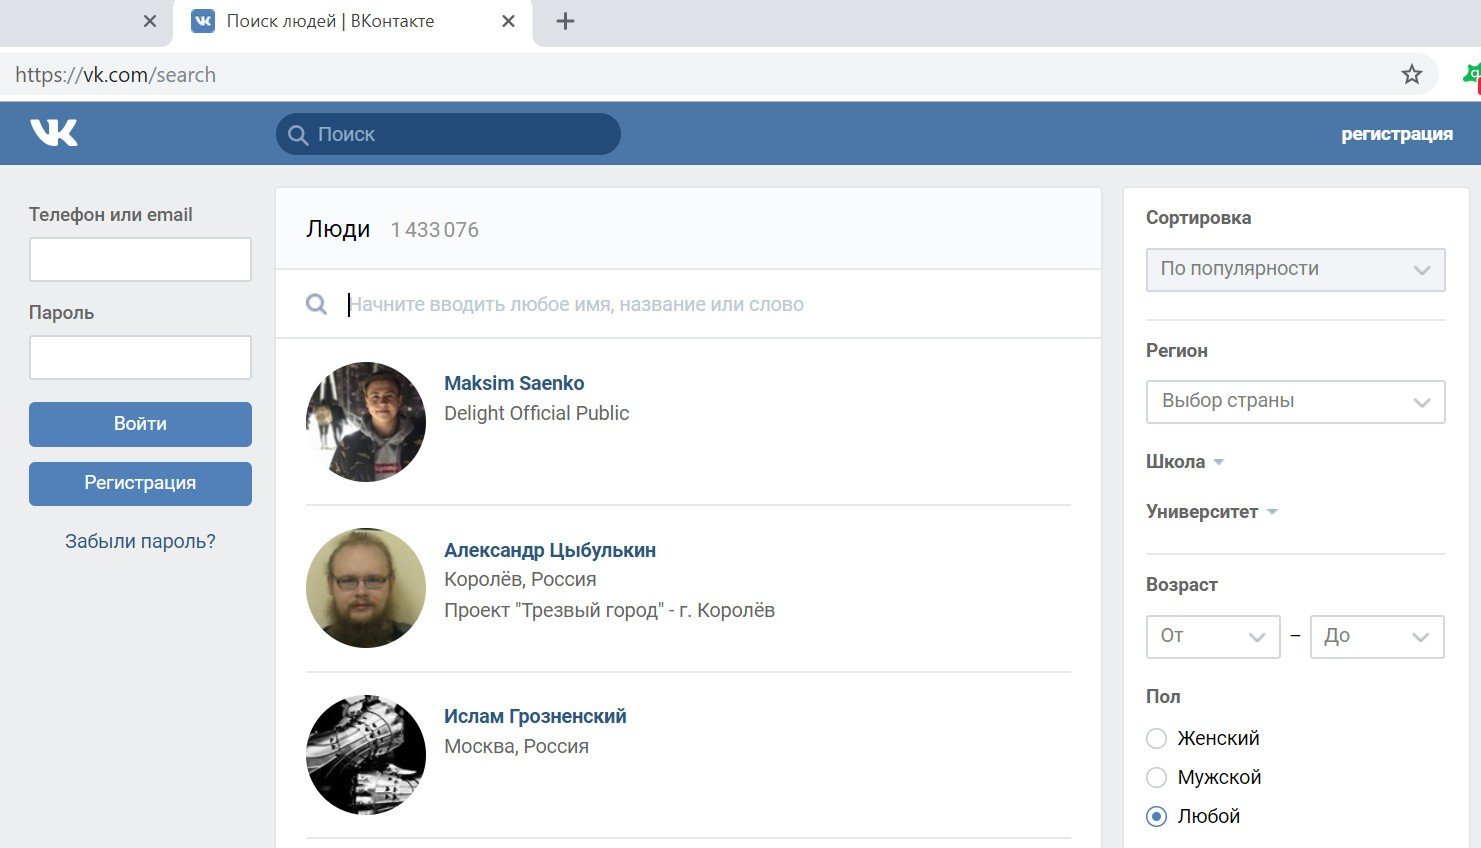Click the magnifier icon in the header Поиск box
Viewport: 1481px width, 848px height.
(297, 134)
